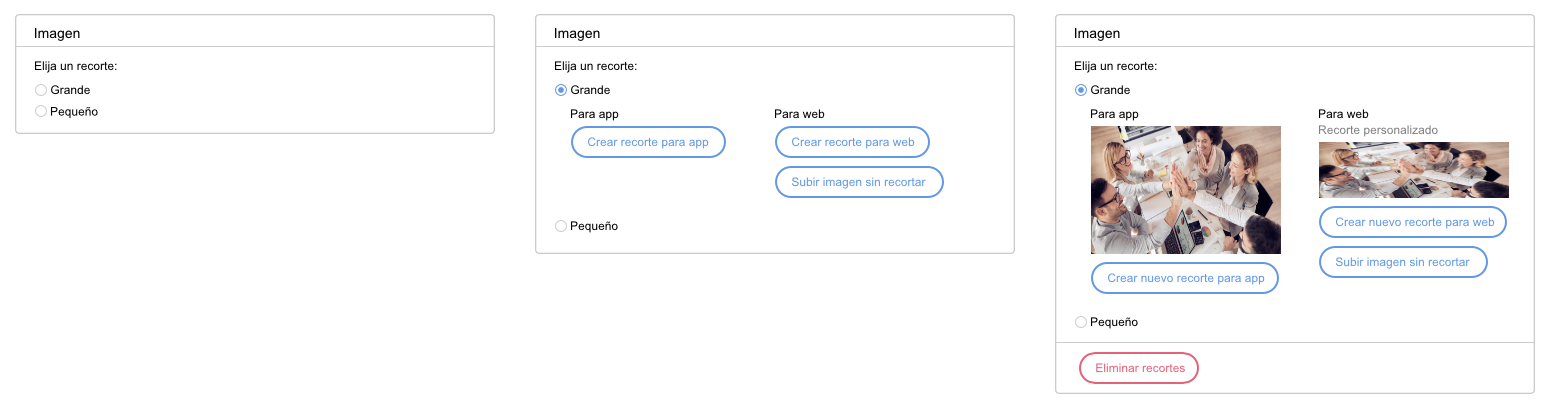This screenshot has height=420, width=1554.
Task: Choose Pequeño radio above the Eliminar recortes button
Action: click(1081, 322)
